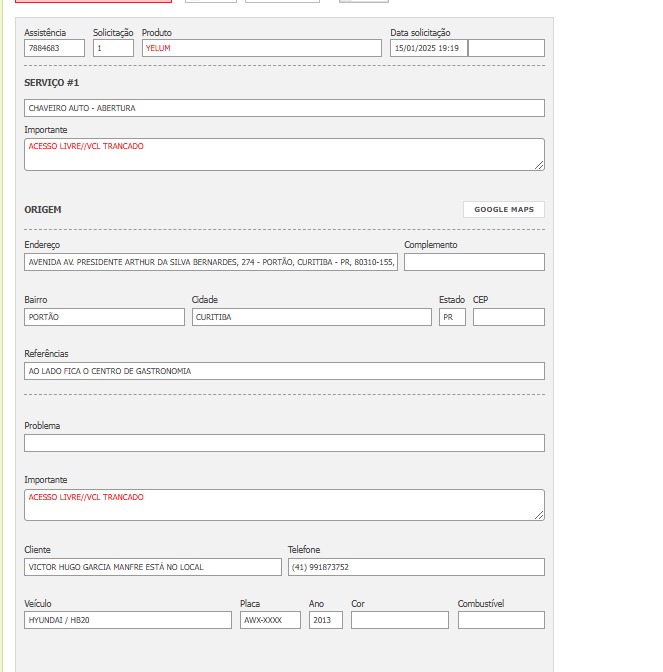Image resolution: width=663 pixels, height=672 pixels.
Task: Focus the empty Problema field
Action: click(x=284, y=443)
